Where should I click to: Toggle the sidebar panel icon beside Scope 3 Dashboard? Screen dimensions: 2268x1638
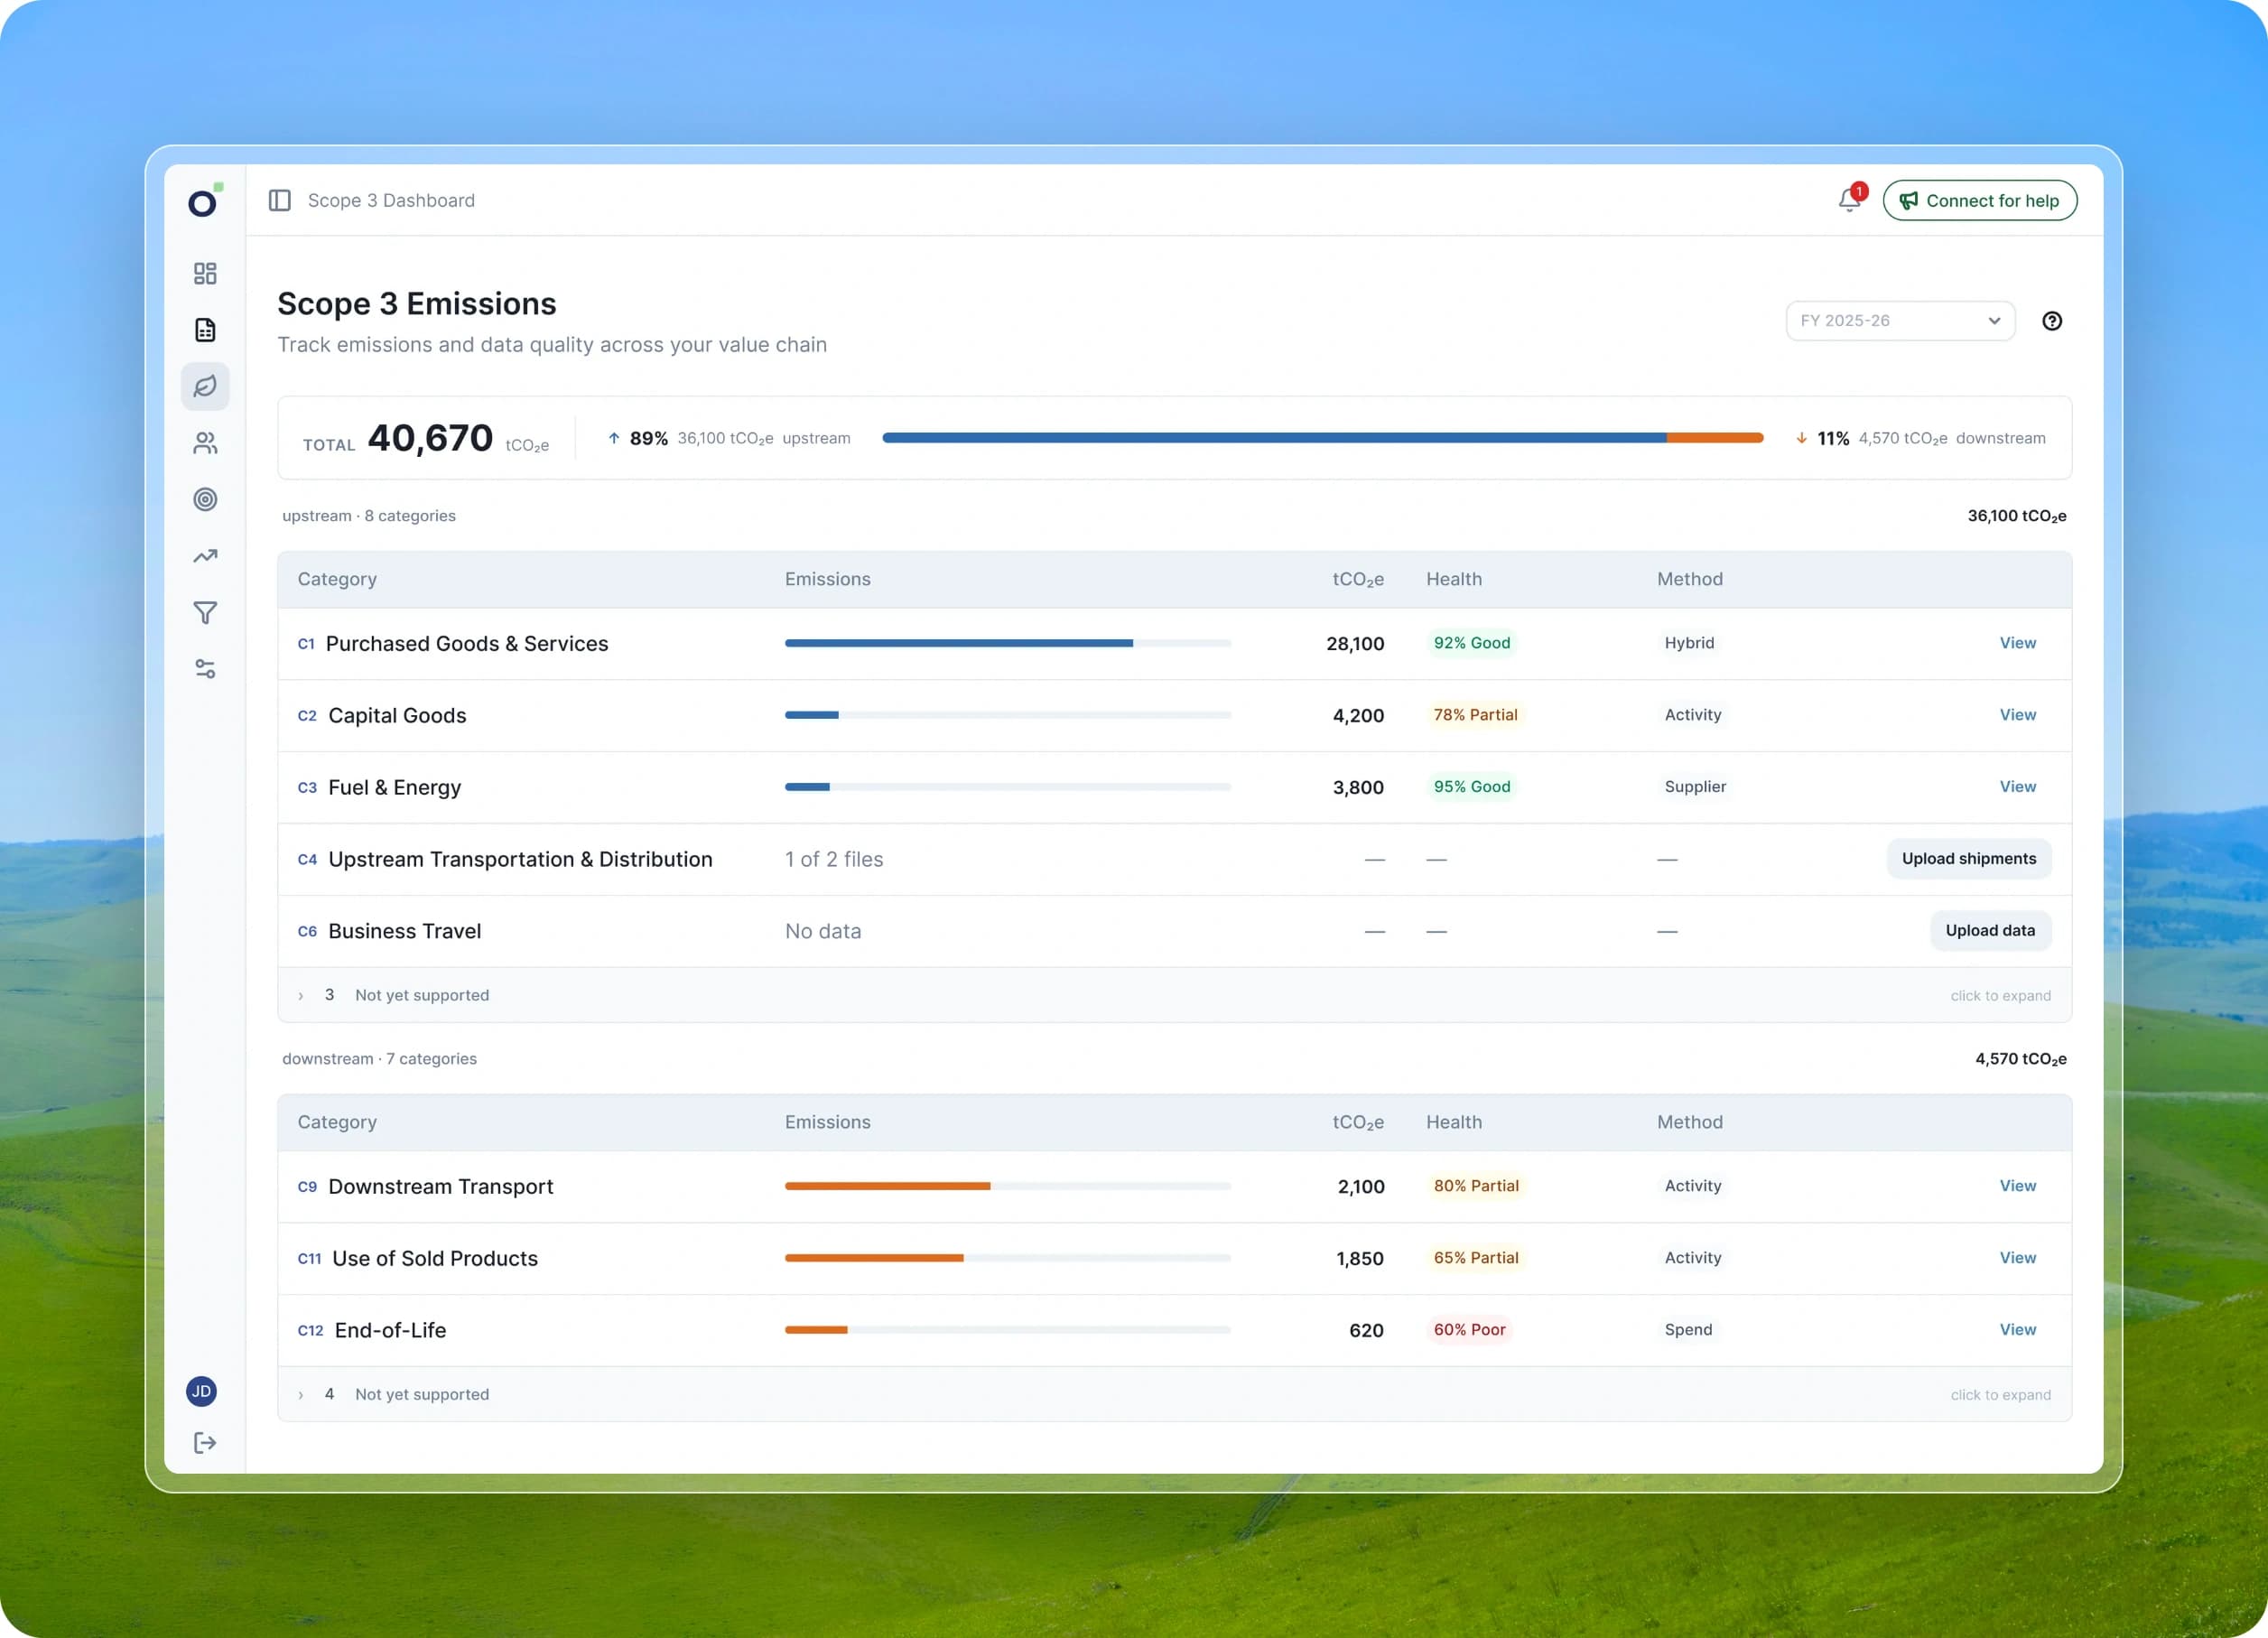[280, 200]
